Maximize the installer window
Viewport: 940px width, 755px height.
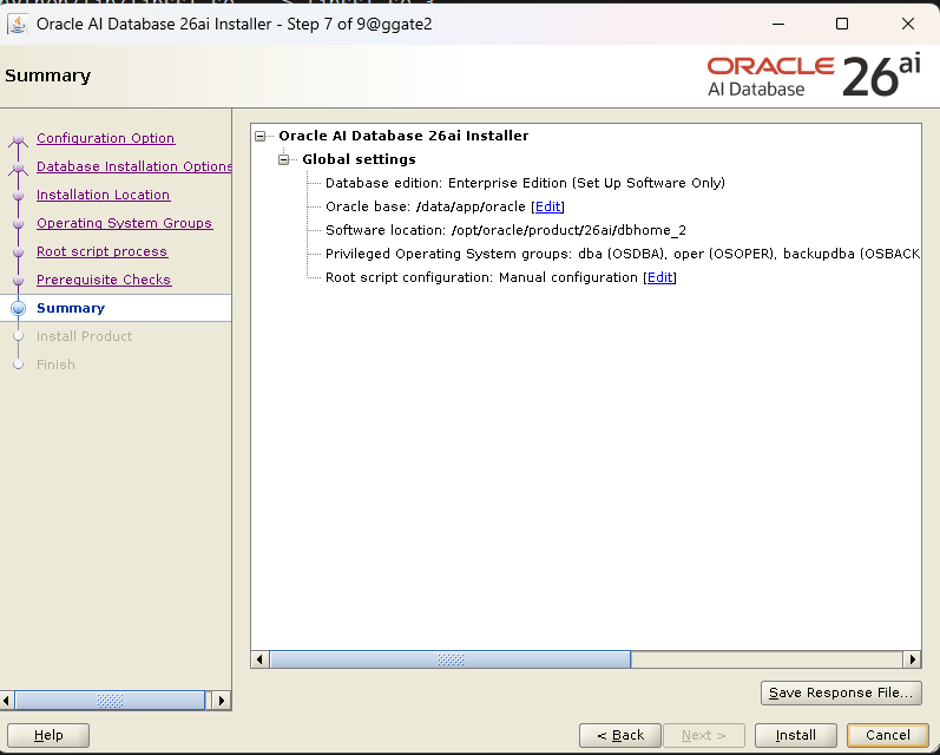[x=842, y=24]
